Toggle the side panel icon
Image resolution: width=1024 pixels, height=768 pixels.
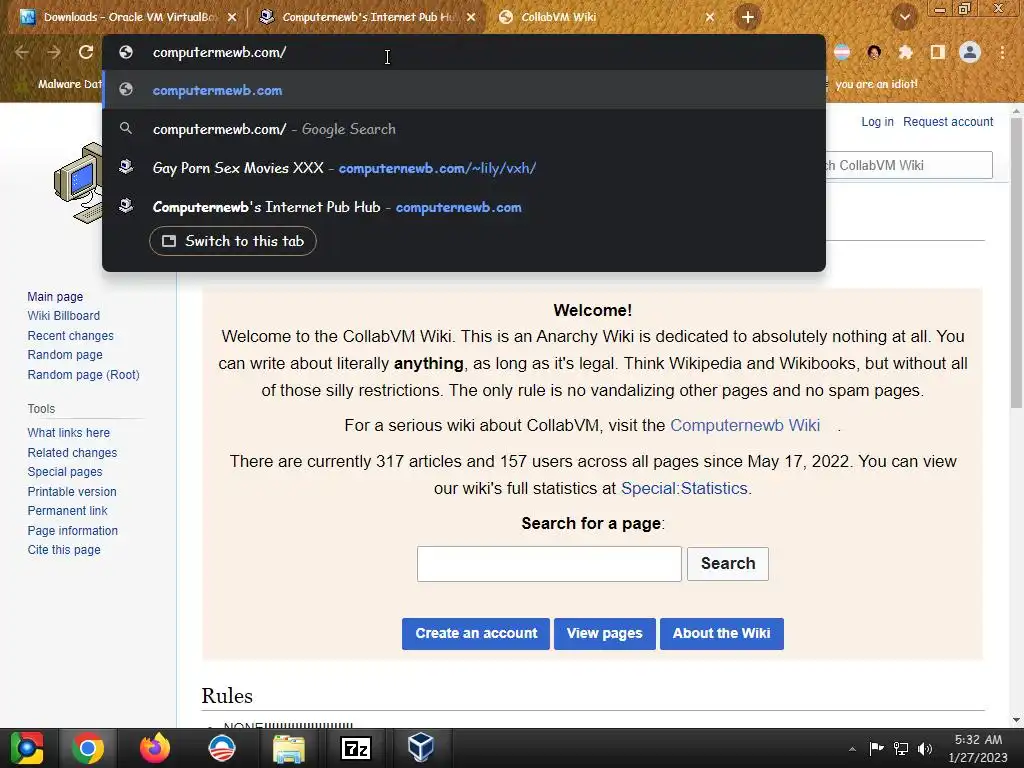937,52
